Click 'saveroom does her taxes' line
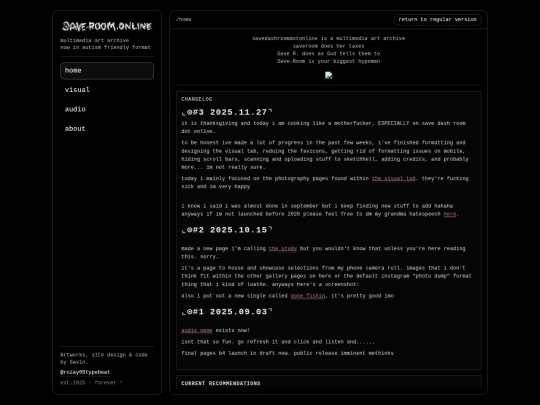The height and width of the screenshot is (405, 540). (329, 46)
